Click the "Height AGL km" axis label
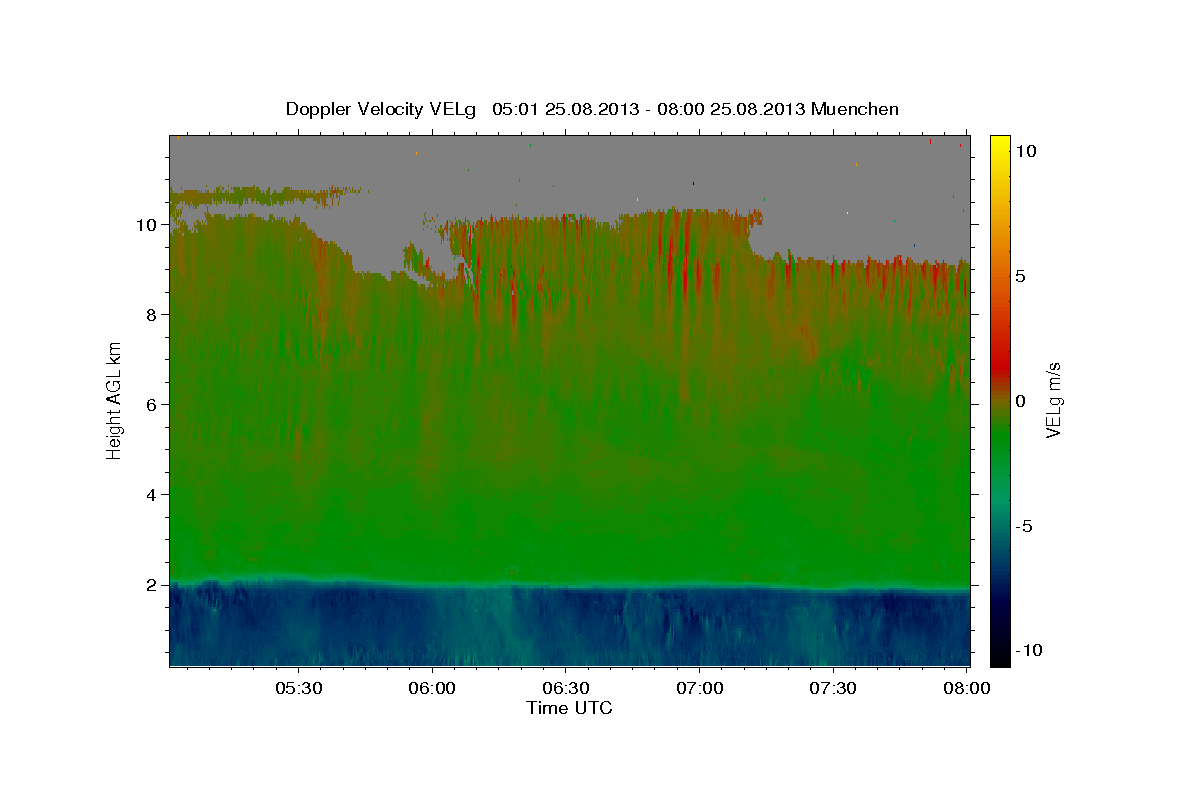This screenshot has width=1200, height=800. 114,400
